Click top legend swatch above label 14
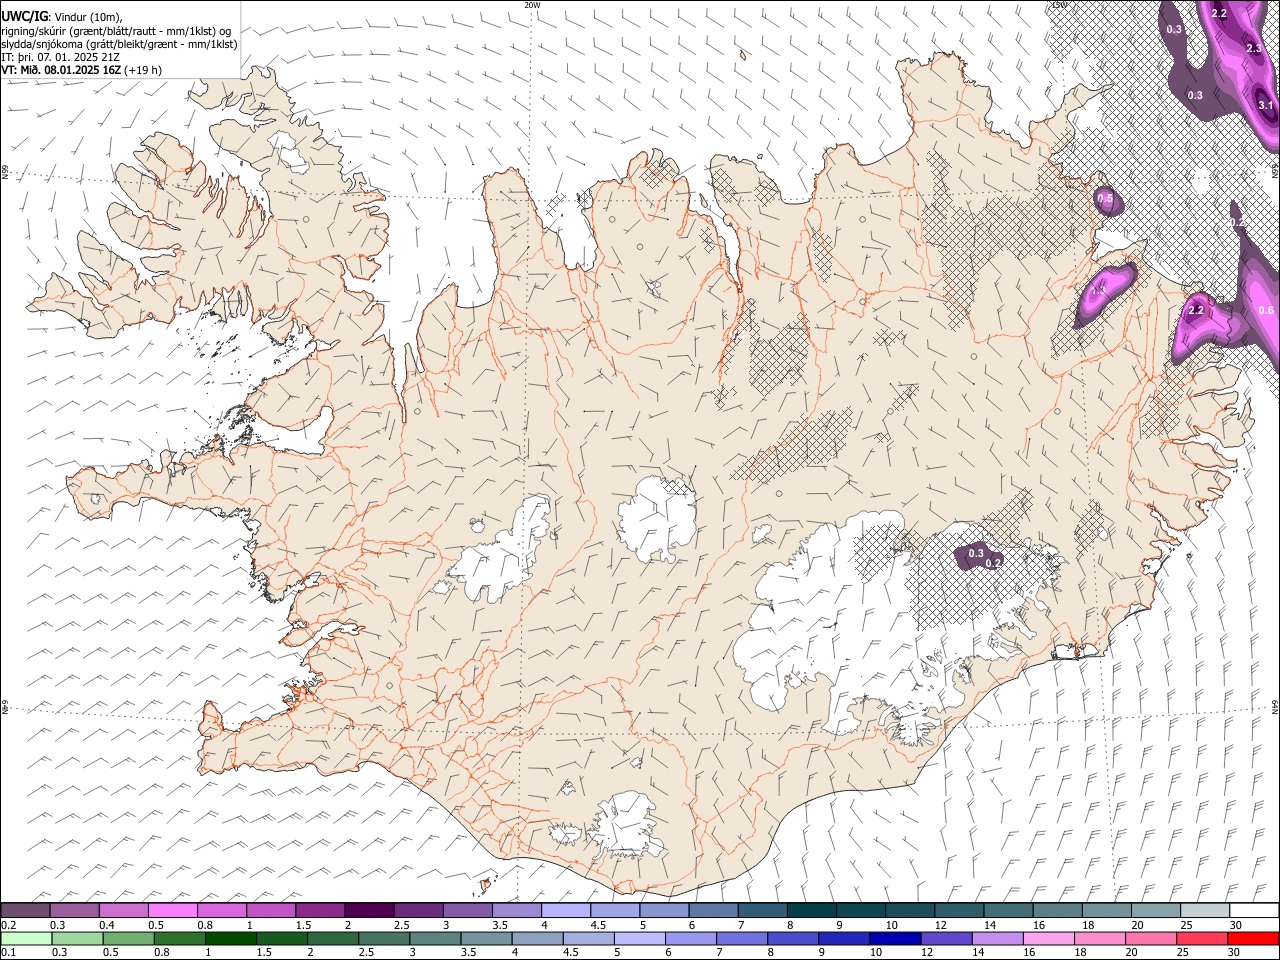 point(1009,910)
